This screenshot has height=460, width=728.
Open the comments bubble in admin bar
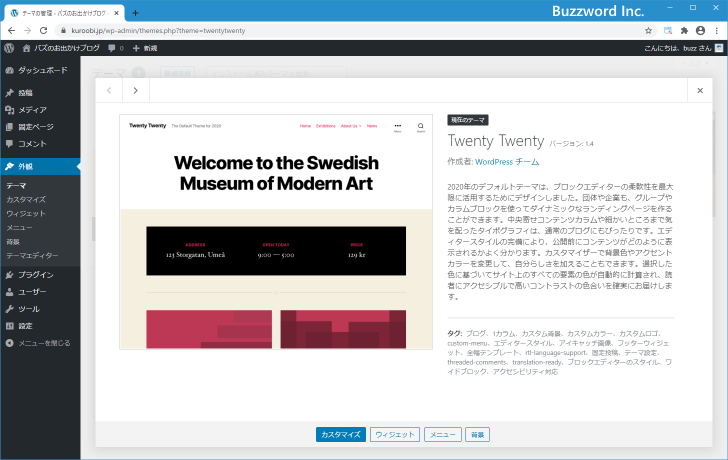tap(115, 48)
